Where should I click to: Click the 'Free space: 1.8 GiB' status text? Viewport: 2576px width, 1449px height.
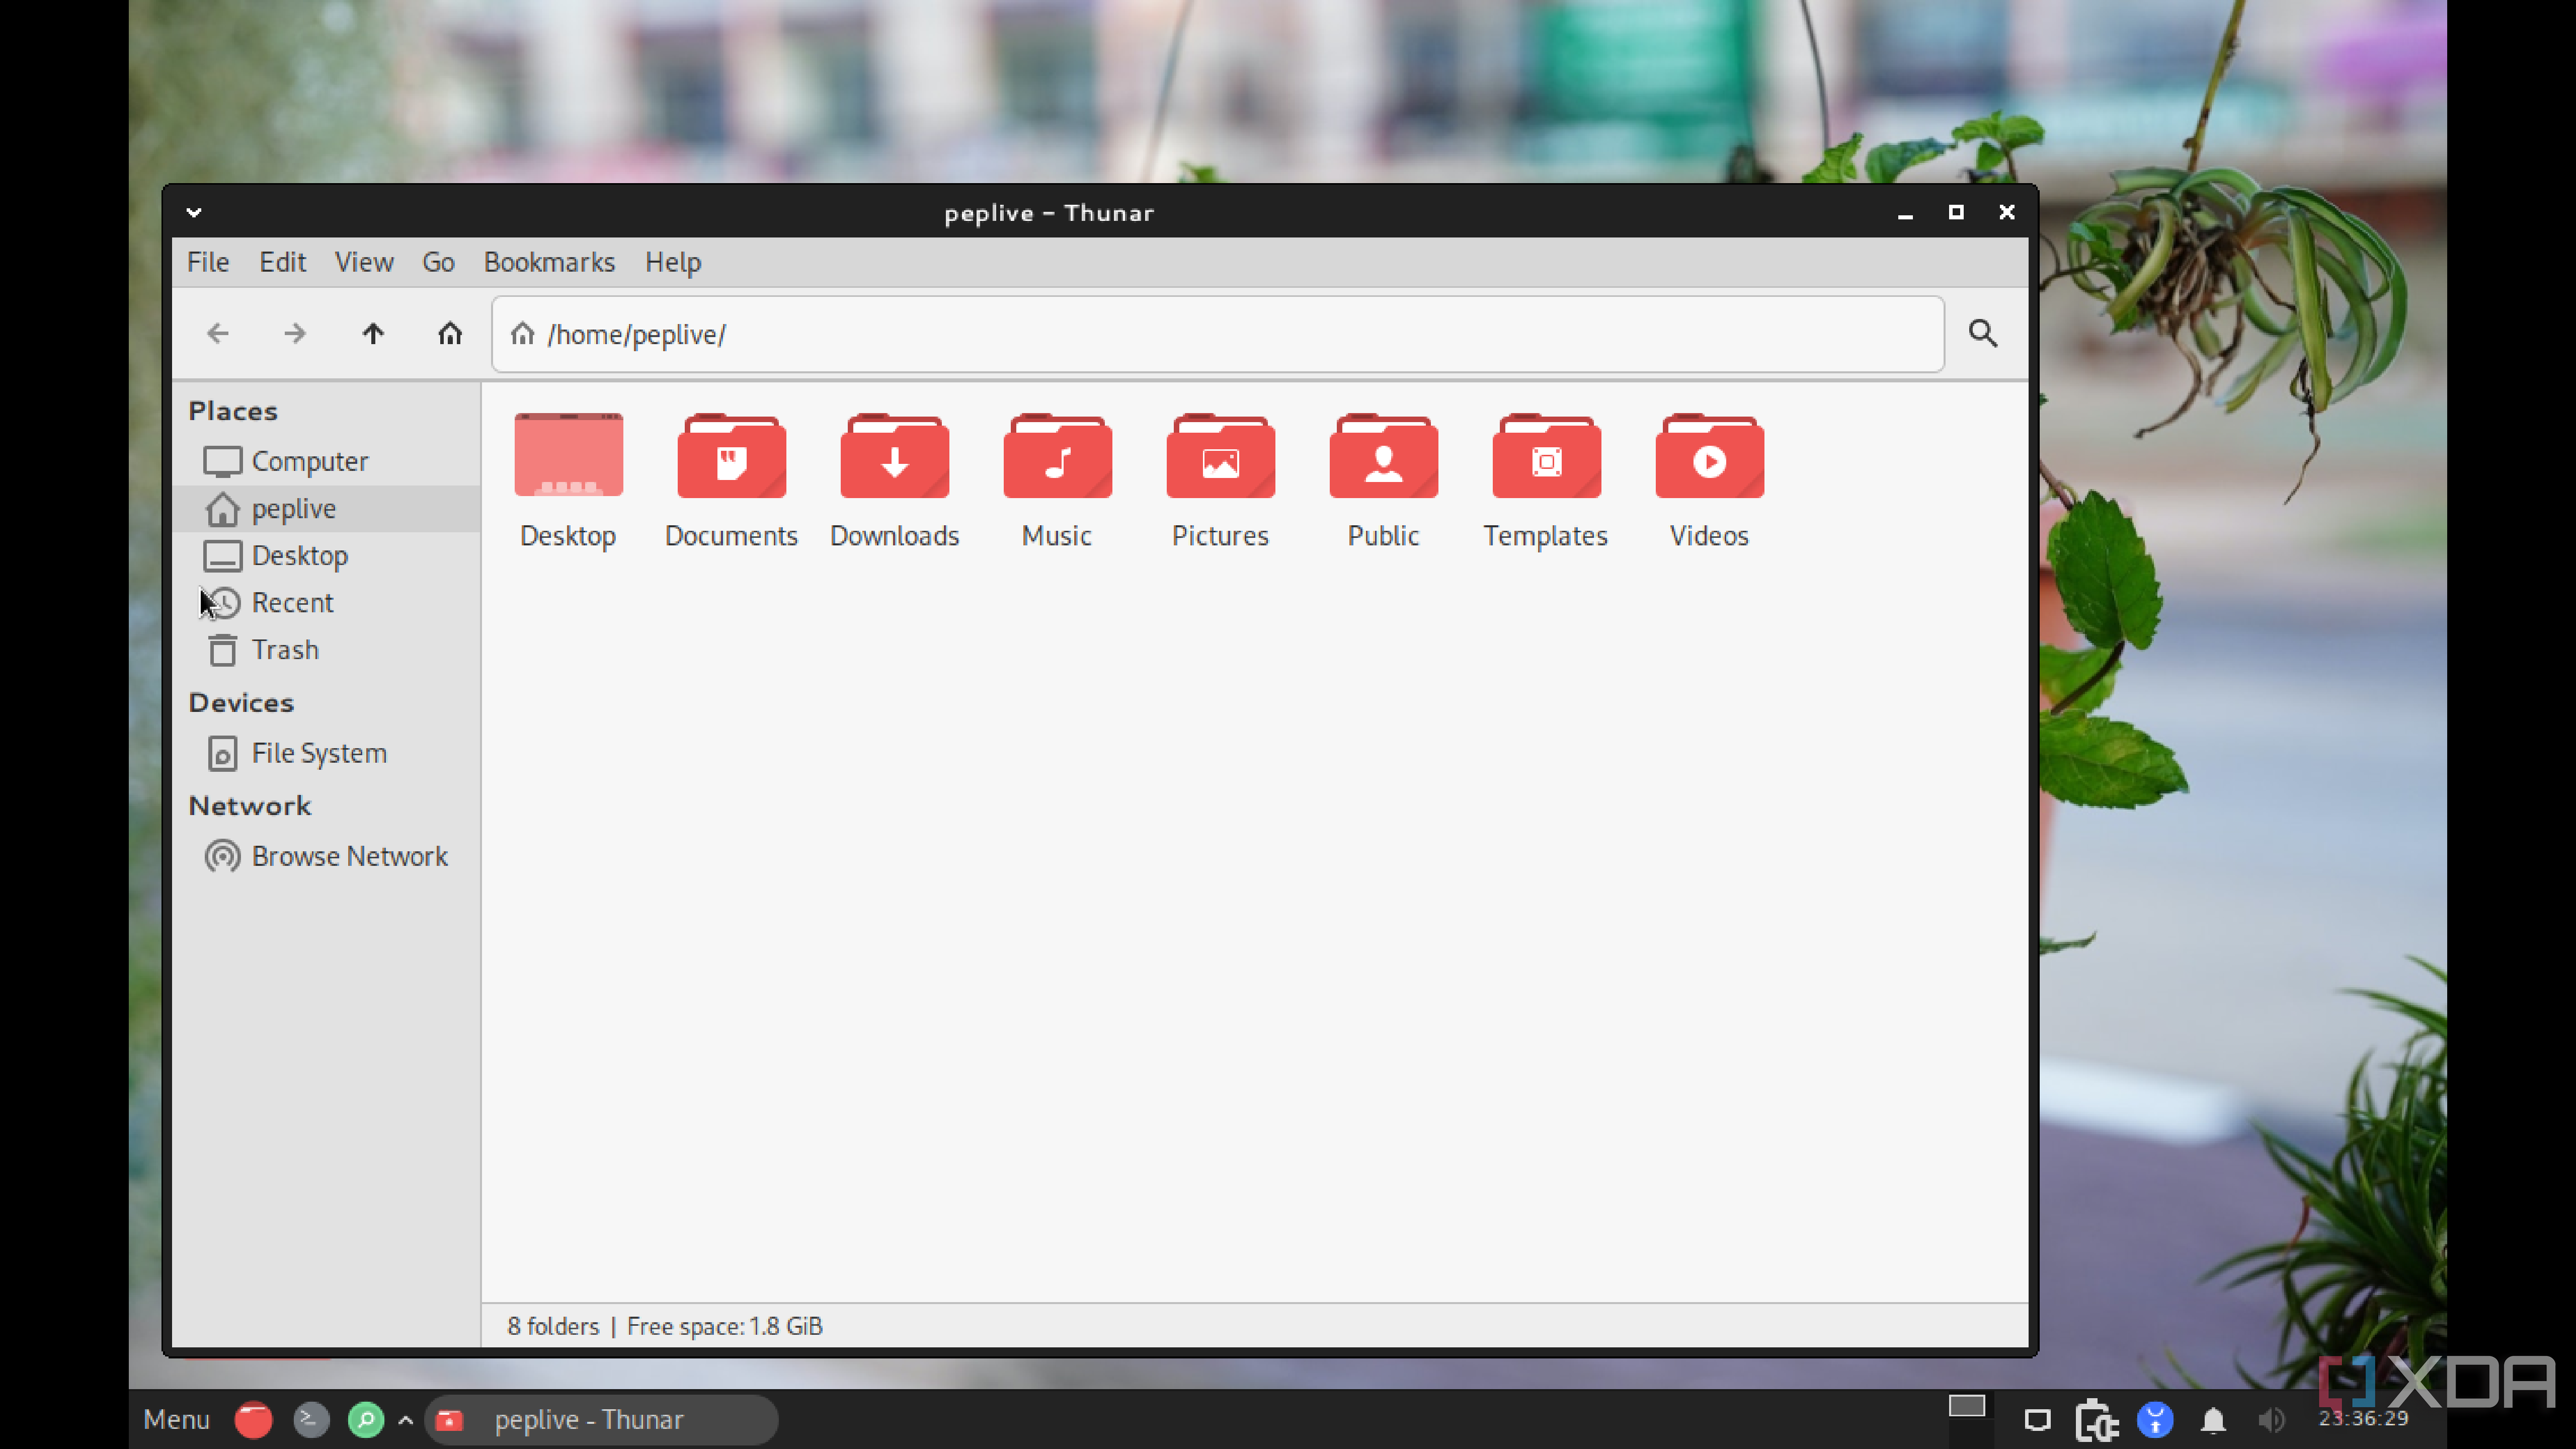[x=725, y=1326]
